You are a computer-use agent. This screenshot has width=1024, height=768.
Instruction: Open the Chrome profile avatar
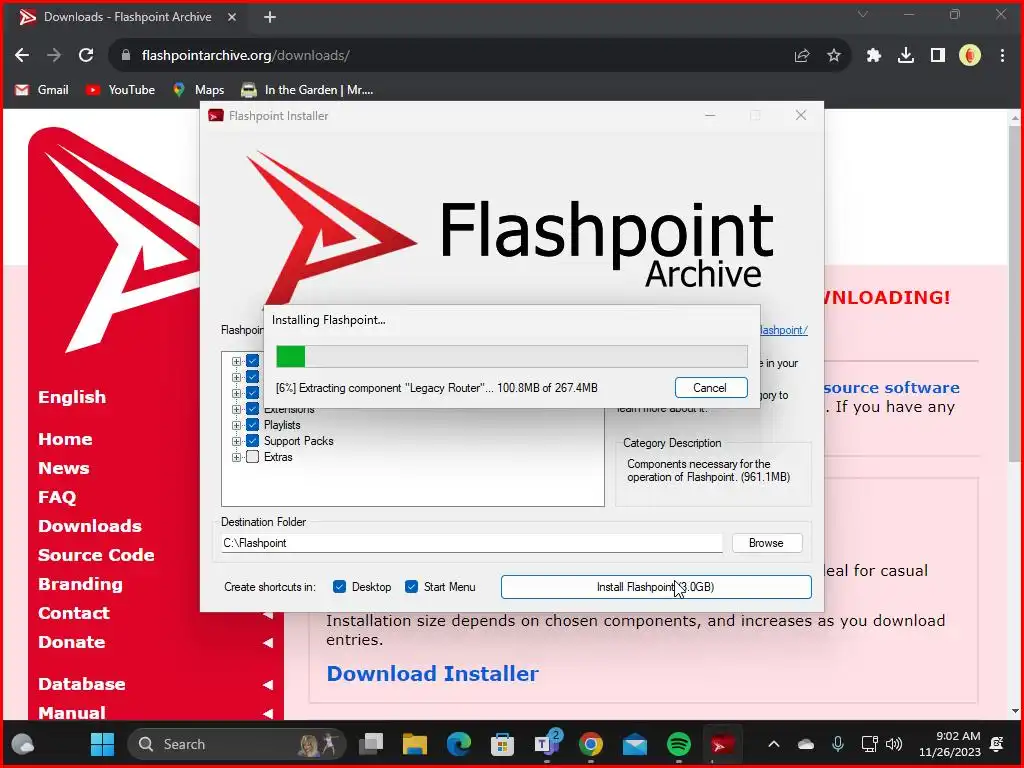click(970, 56)
